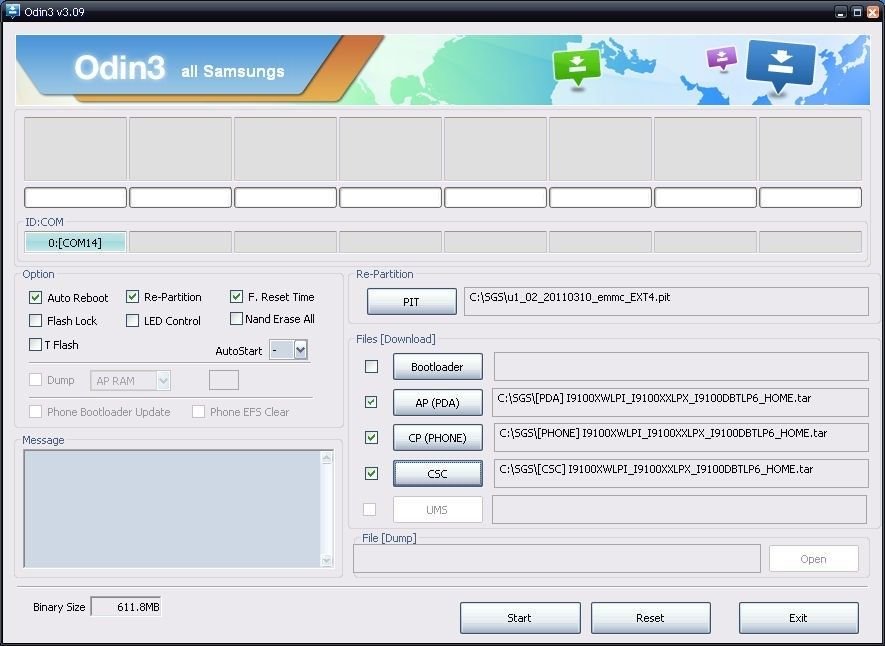The width and height of the screenshot is (885, 646).
Task: Enable the T Flash checkbox
Action: click(36, 344)
